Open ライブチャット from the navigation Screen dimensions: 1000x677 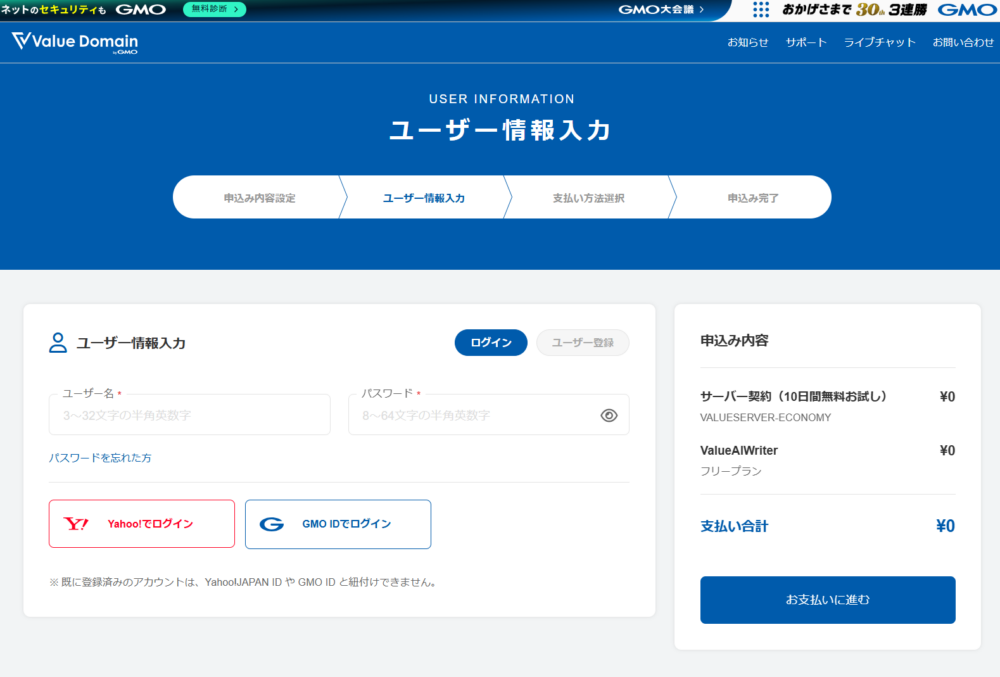click(879, 42)
